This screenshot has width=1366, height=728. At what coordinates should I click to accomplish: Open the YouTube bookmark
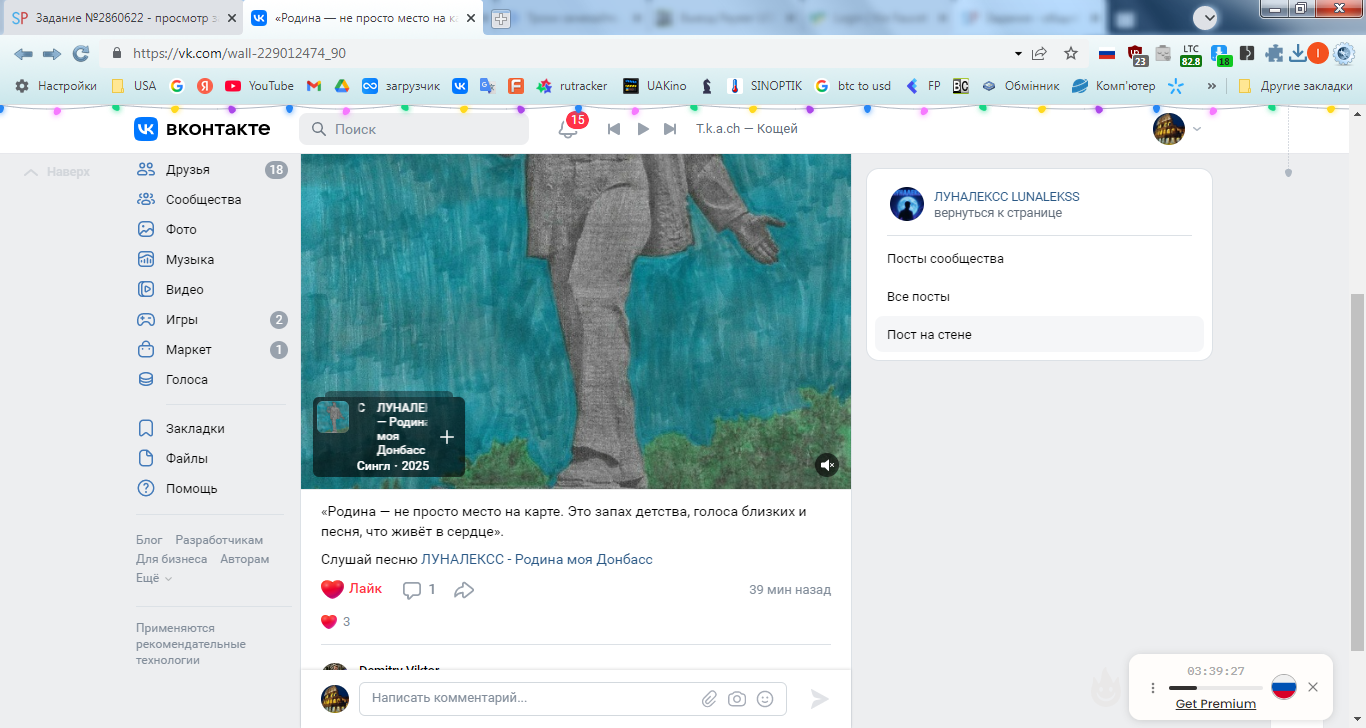point(260,86)
